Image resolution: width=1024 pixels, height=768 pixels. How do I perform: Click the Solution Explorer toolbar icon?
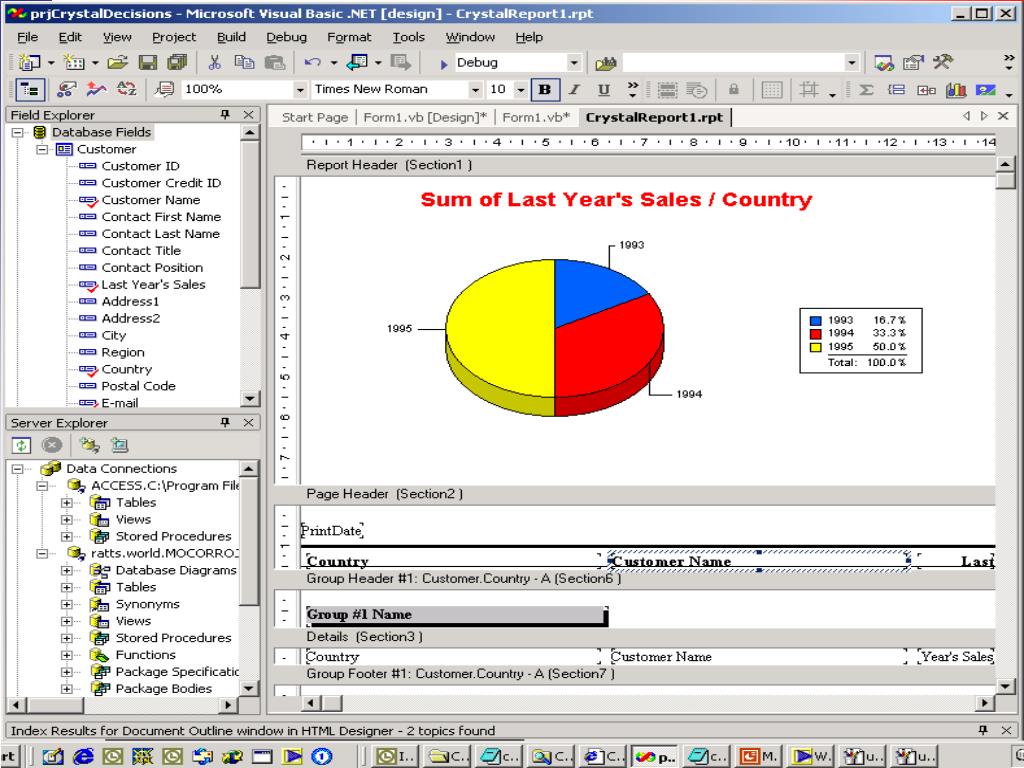tap(884, 63)
